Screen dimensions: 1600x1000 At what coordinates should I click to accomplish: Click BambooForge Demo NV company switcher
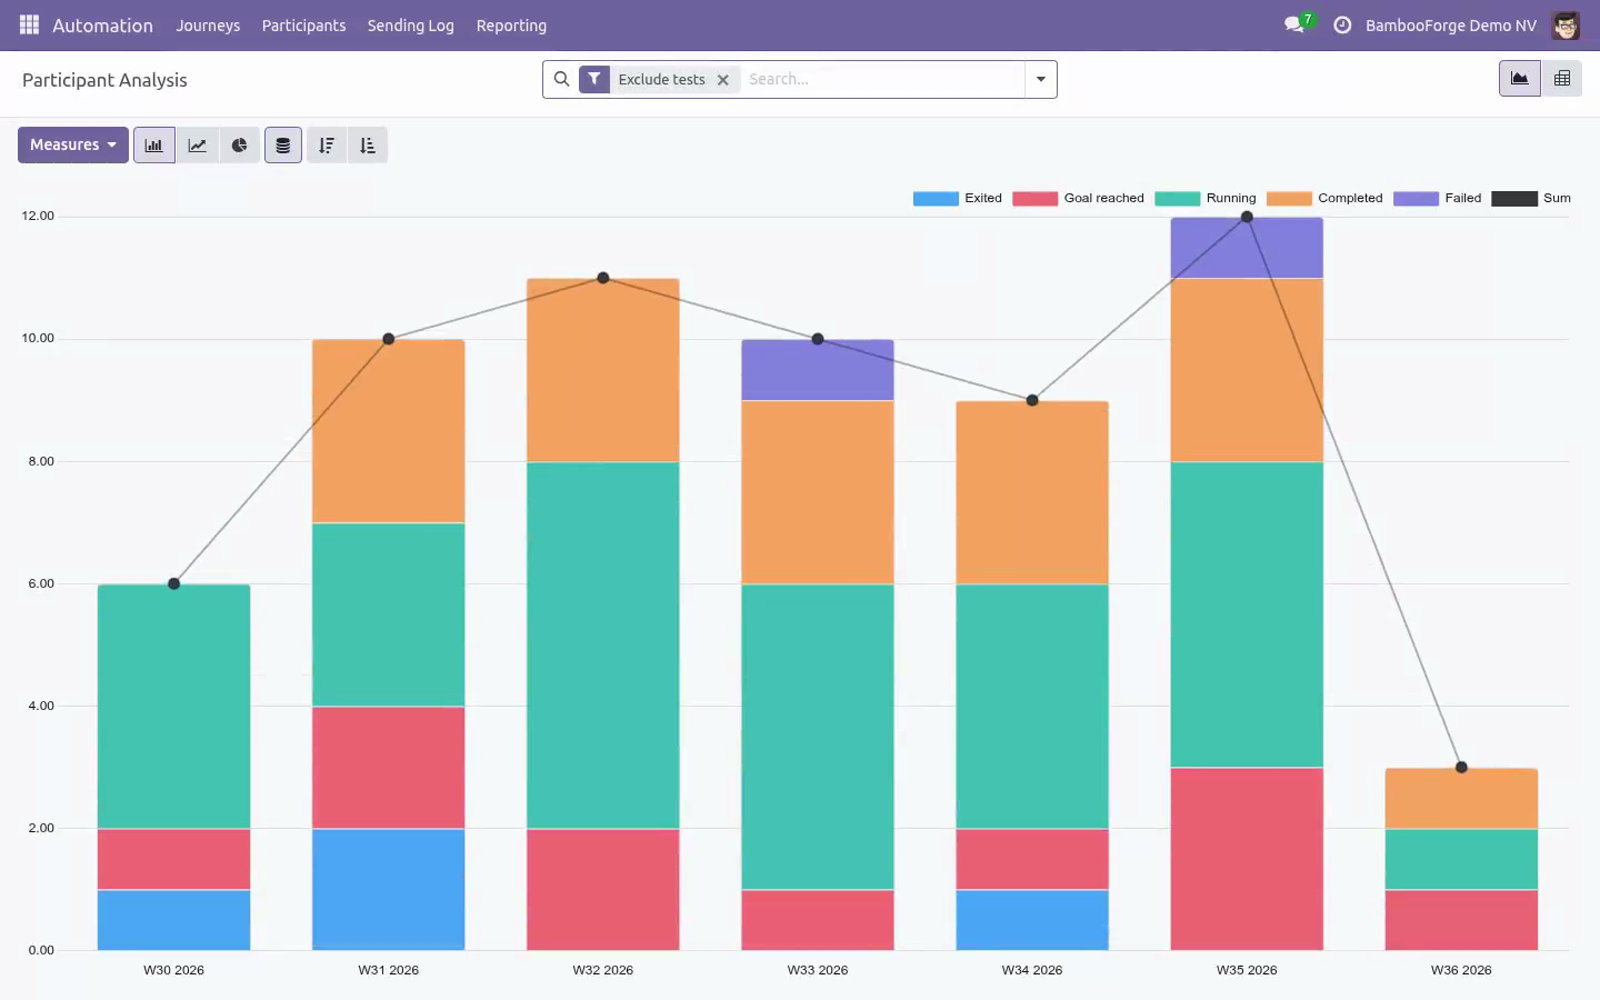pyautogui.click(x=1451, y=25)
